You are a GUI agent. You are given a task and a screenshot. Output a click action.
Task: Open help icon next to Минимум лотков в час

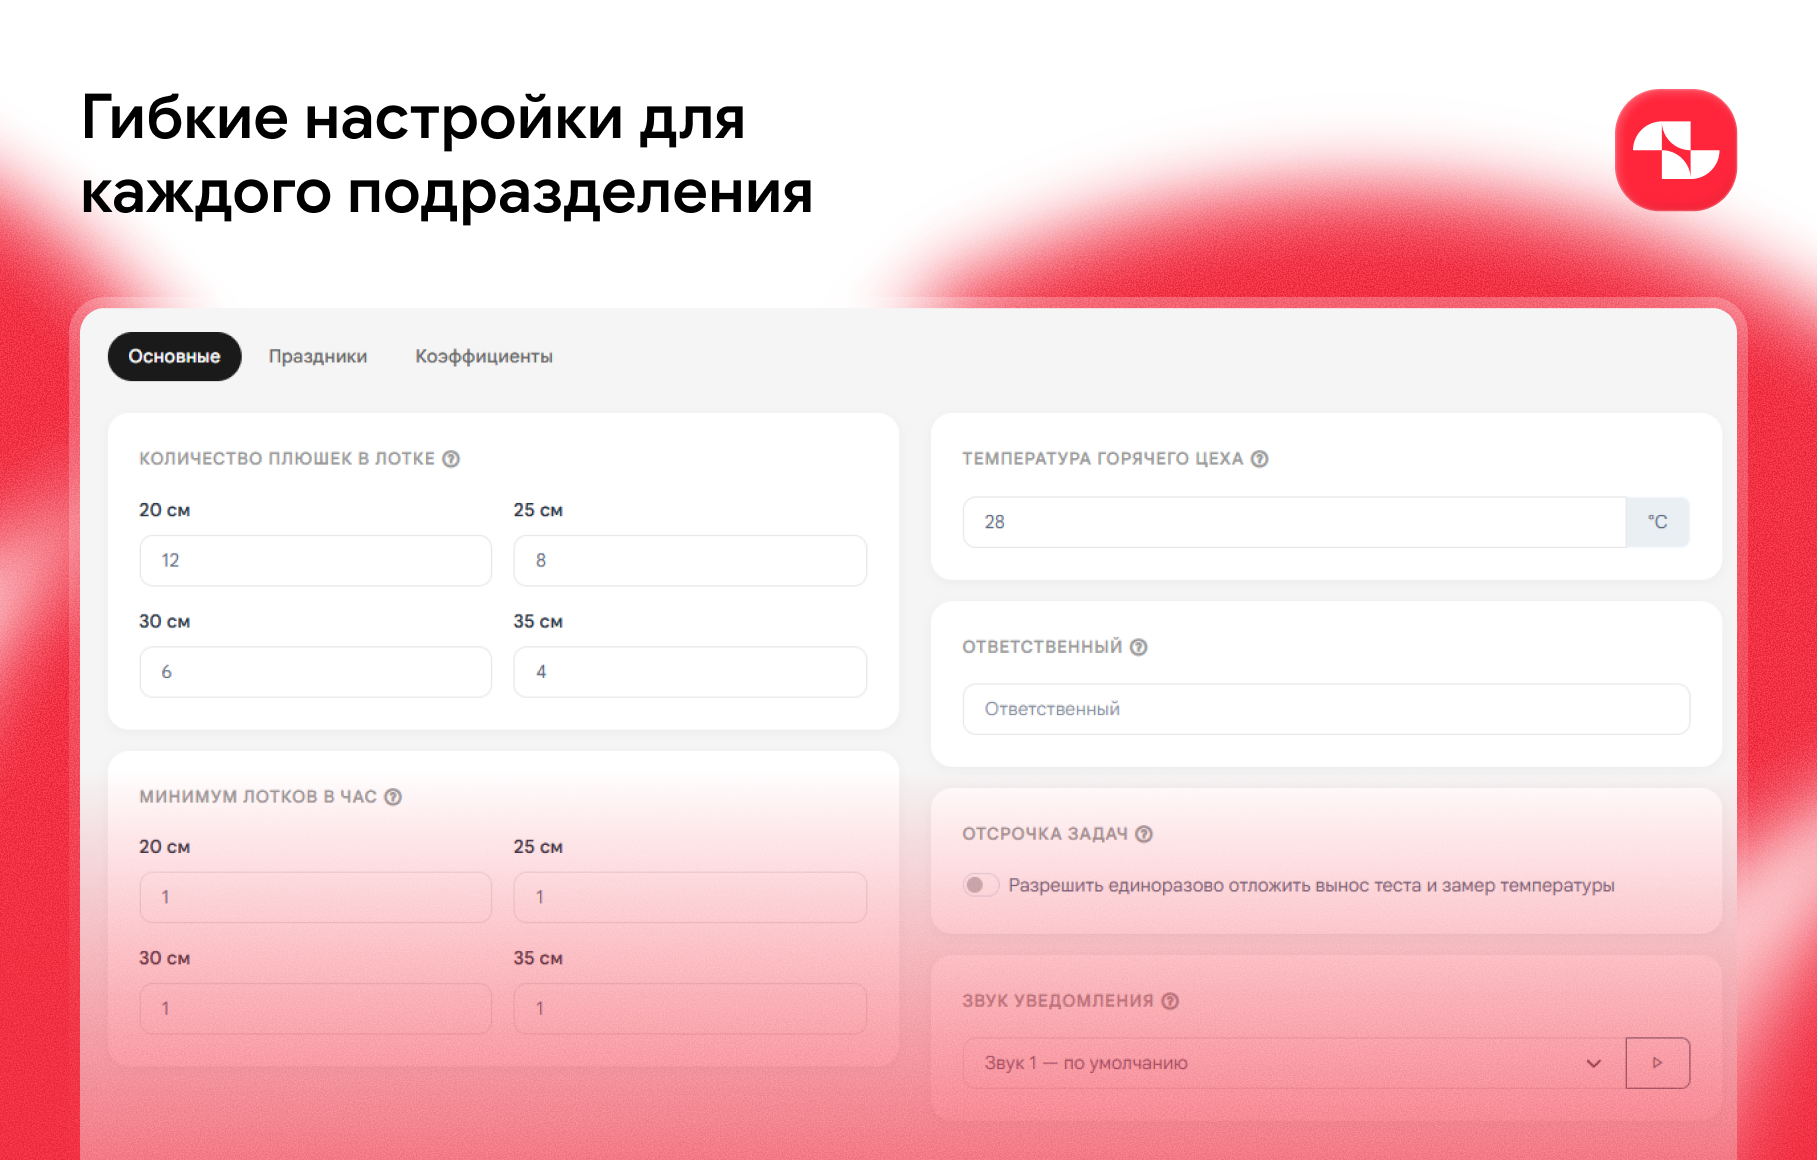(393, 797)
